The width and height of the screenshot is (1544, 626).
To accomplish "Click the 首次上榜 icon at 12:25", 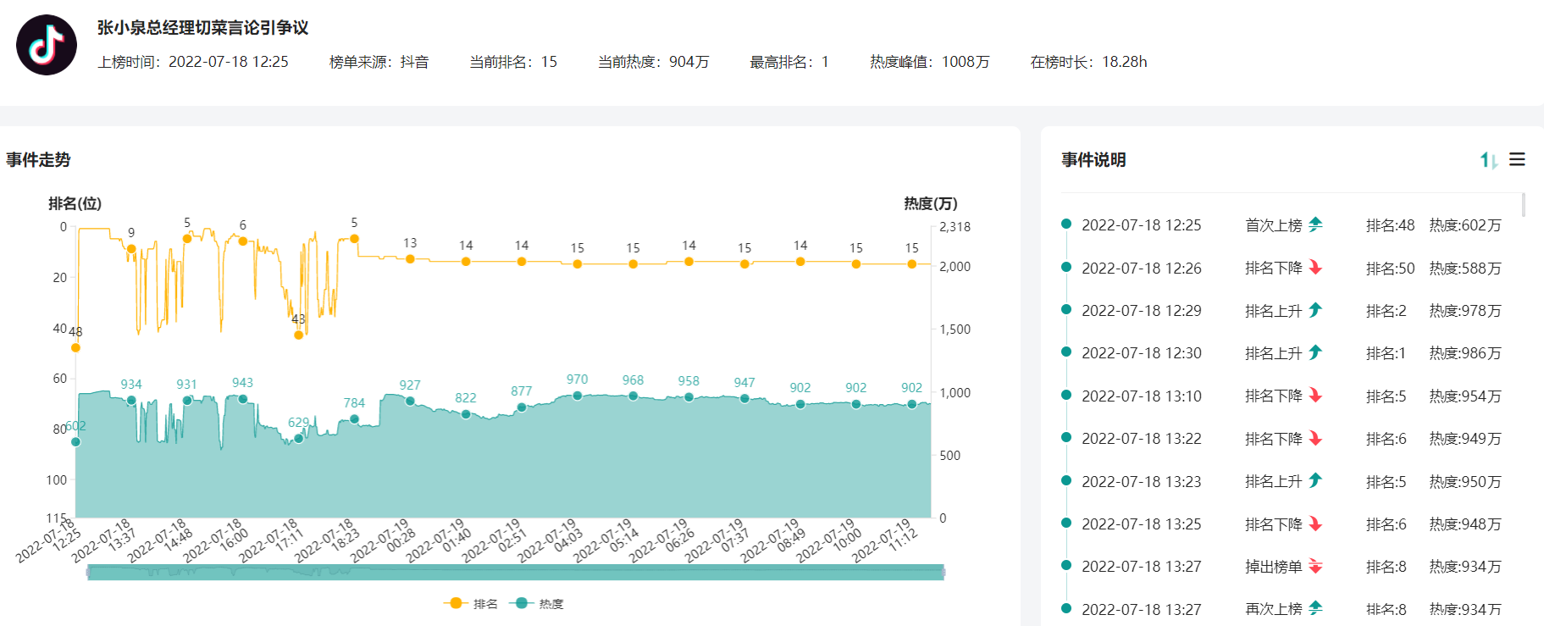I will click(x=1315, y=225).
